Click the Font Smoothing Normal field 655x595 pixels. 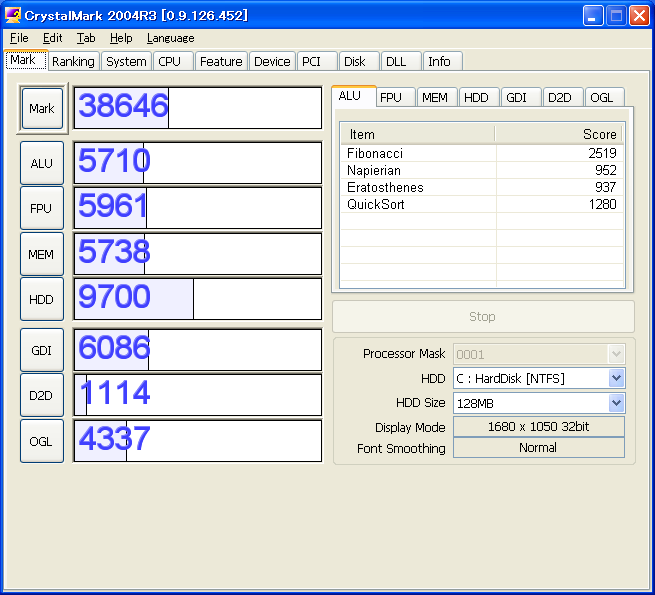539,448
